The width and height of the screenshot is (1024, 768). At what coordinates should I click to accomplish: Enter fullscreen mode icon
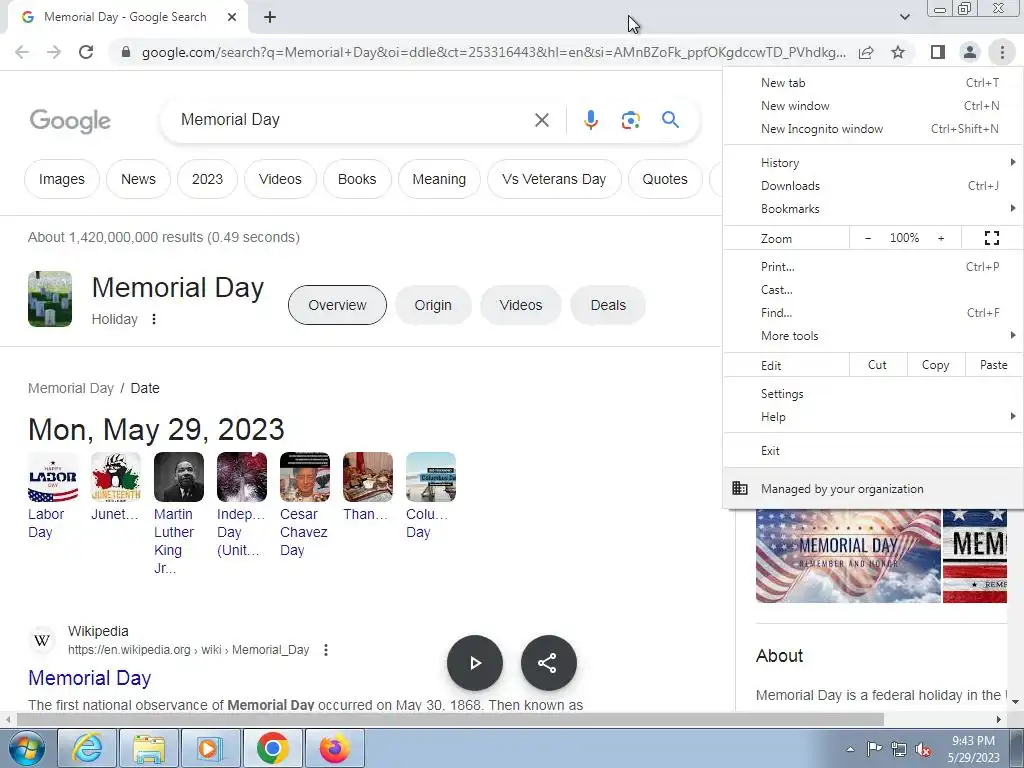[991, 238]
